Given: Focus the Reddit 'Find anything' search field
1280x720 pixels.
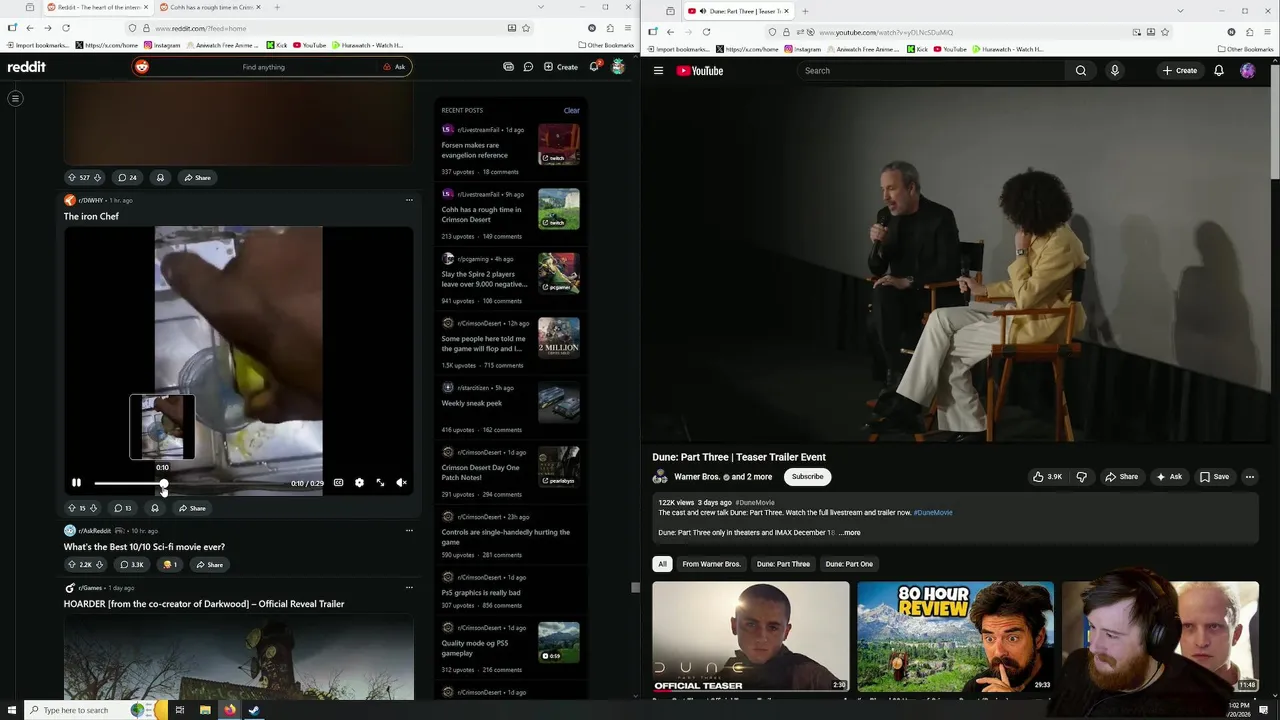Looking at the screenshot, I should pos(264,67).
